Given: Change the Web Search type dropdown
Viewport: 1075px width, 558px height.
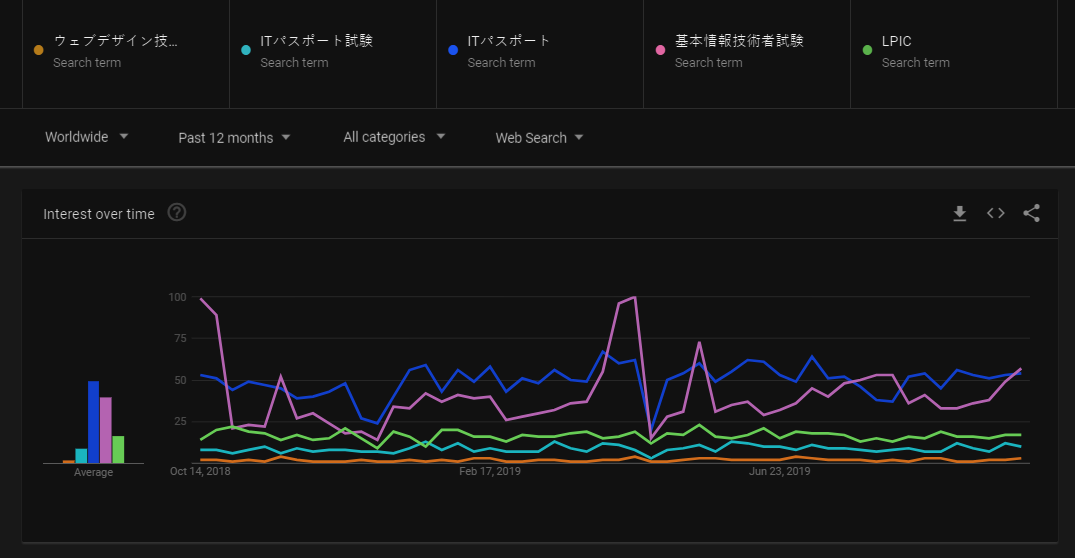Looking at the screenshot, I should pyautogui.click(x=539, y=138).
